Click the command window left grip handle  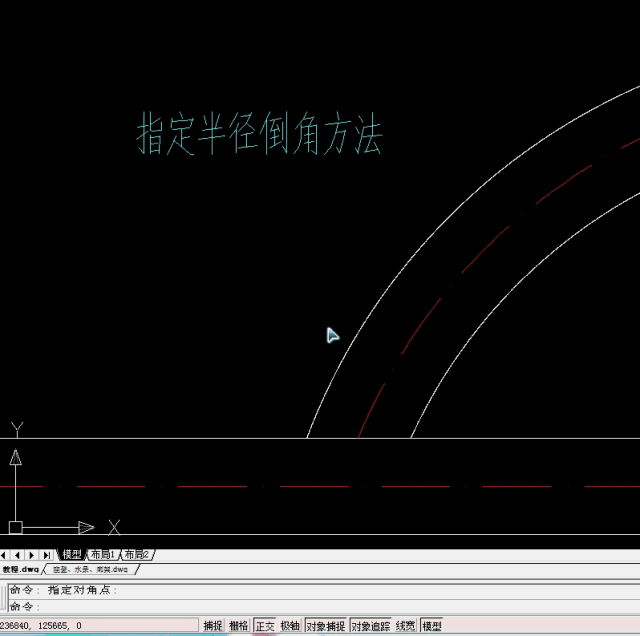3,597
